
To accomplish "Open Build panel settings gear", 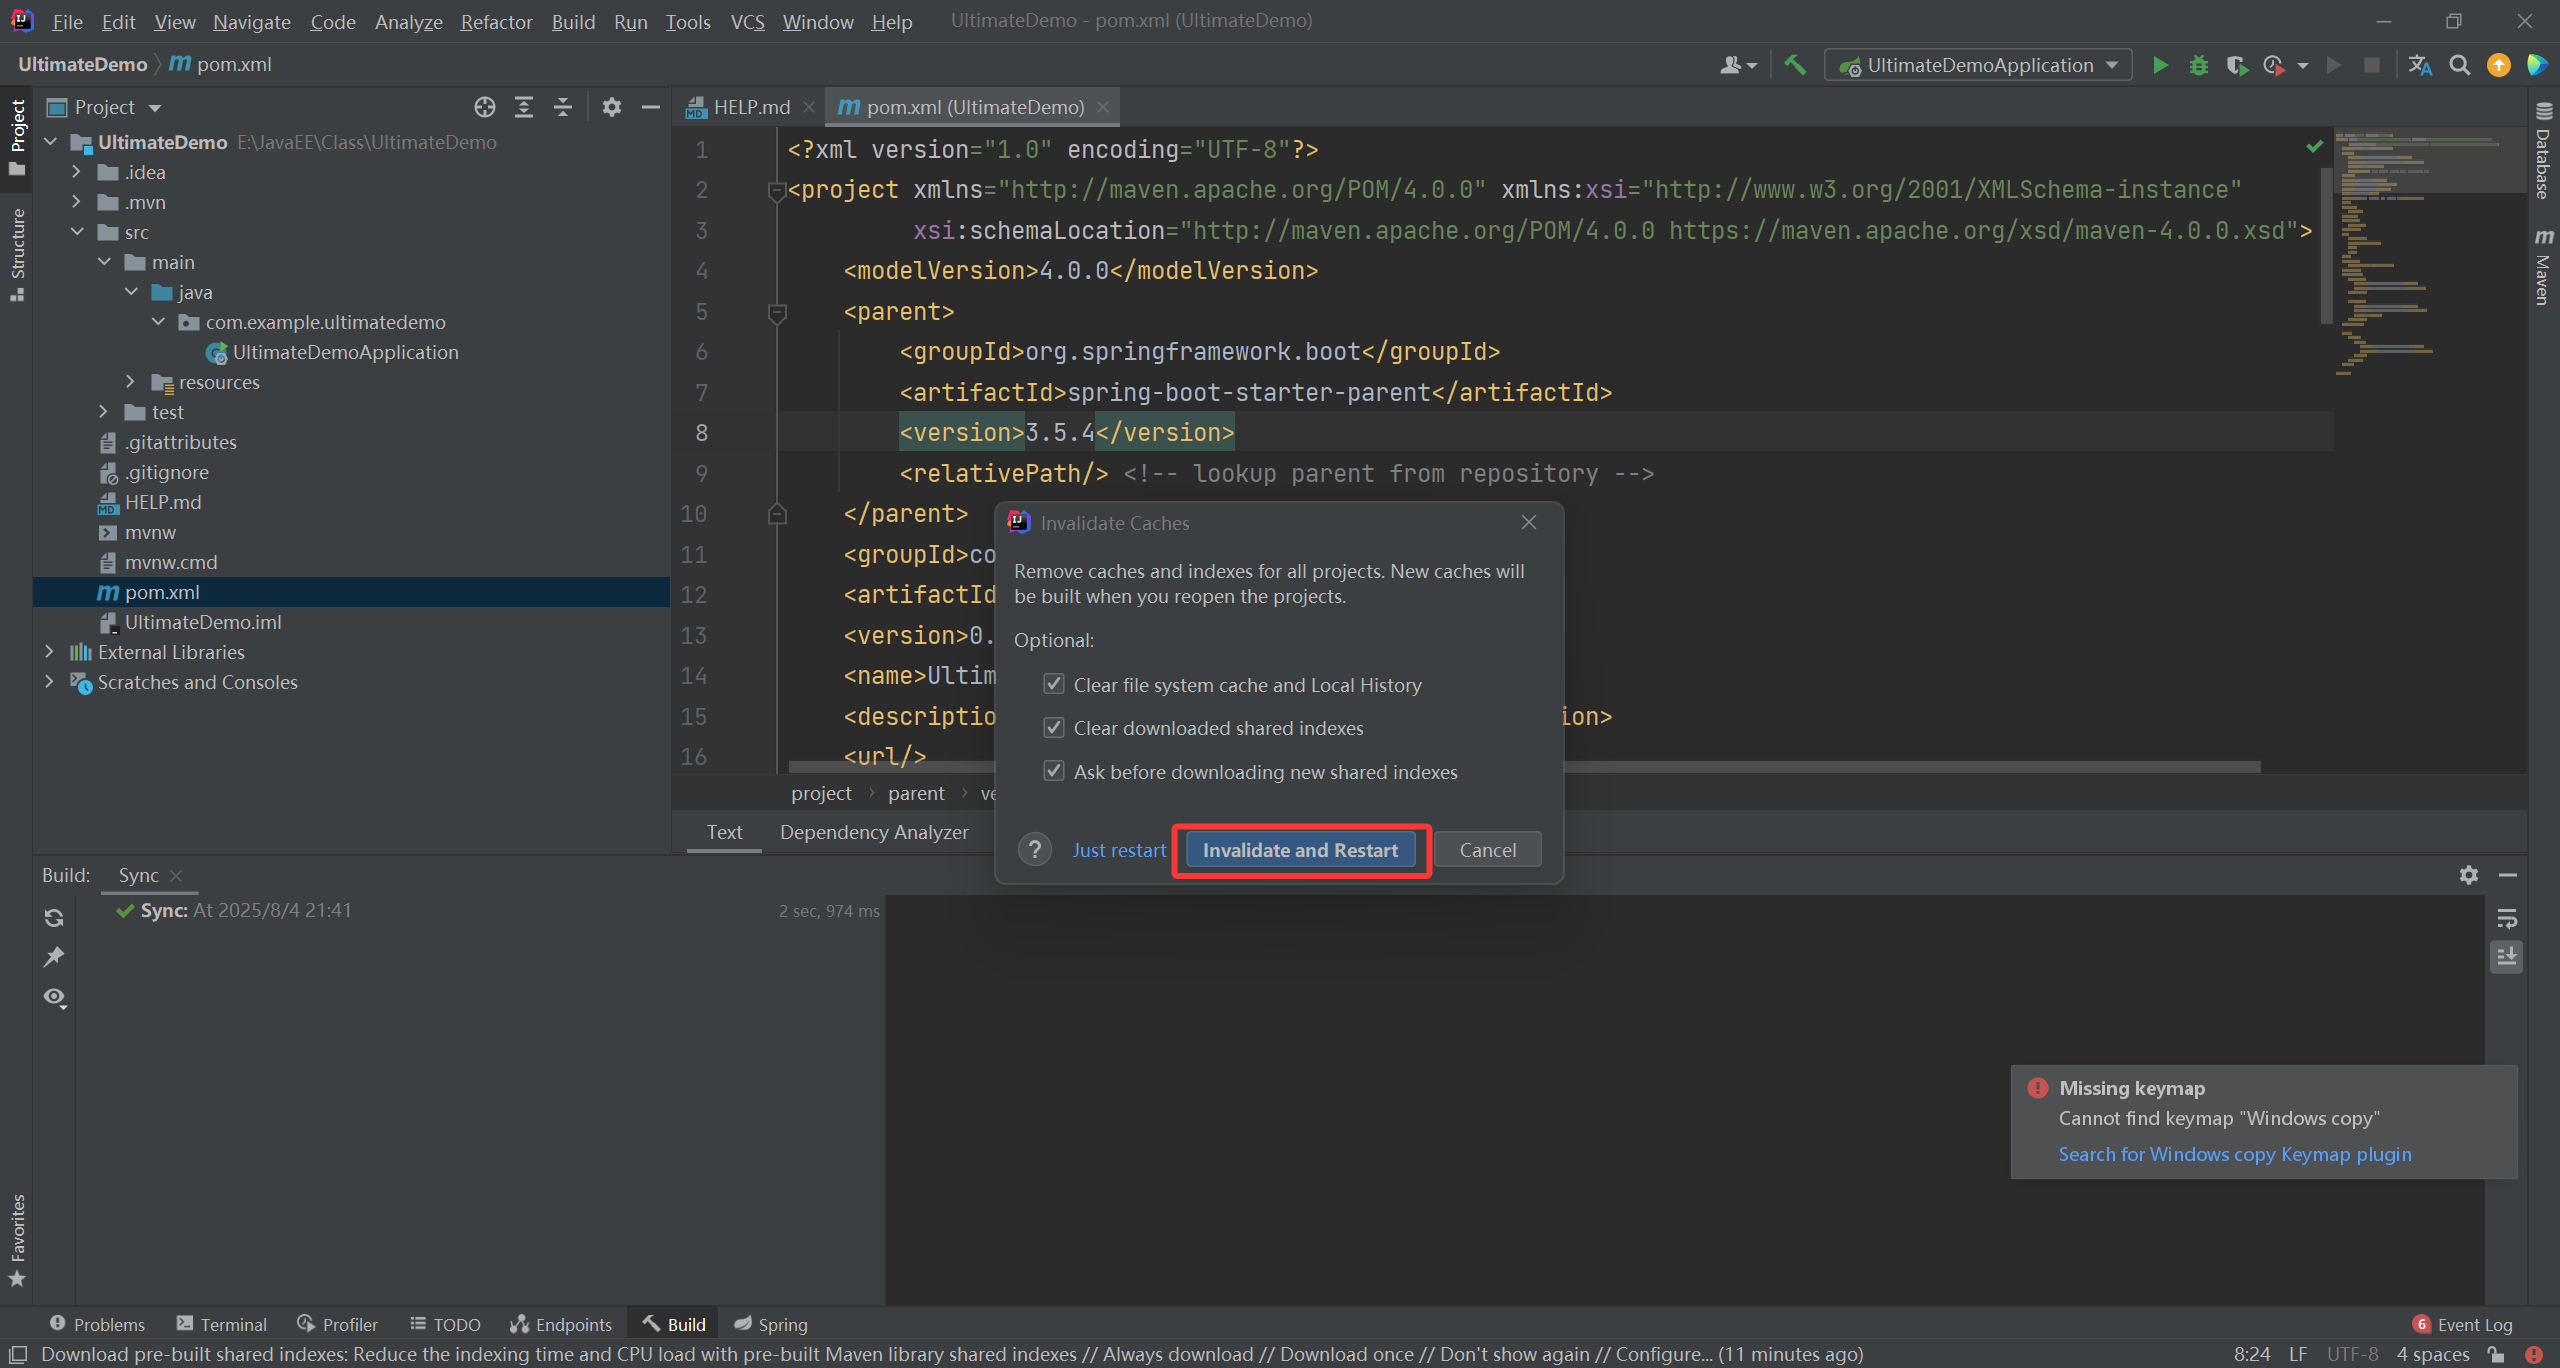I will (x=2469, y=875).
